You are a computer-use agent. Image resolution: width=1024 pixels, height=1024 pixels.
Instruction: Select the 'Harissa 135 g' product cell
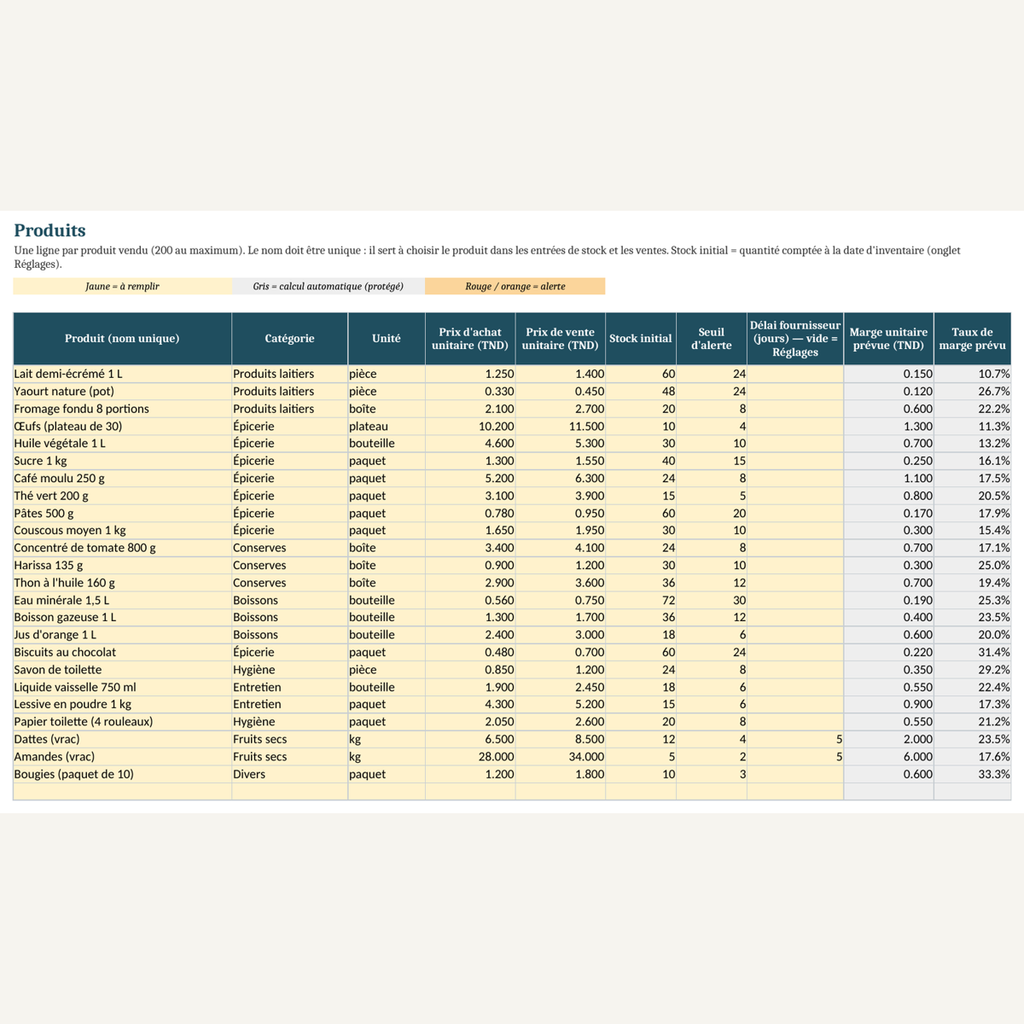coord(122,565)
